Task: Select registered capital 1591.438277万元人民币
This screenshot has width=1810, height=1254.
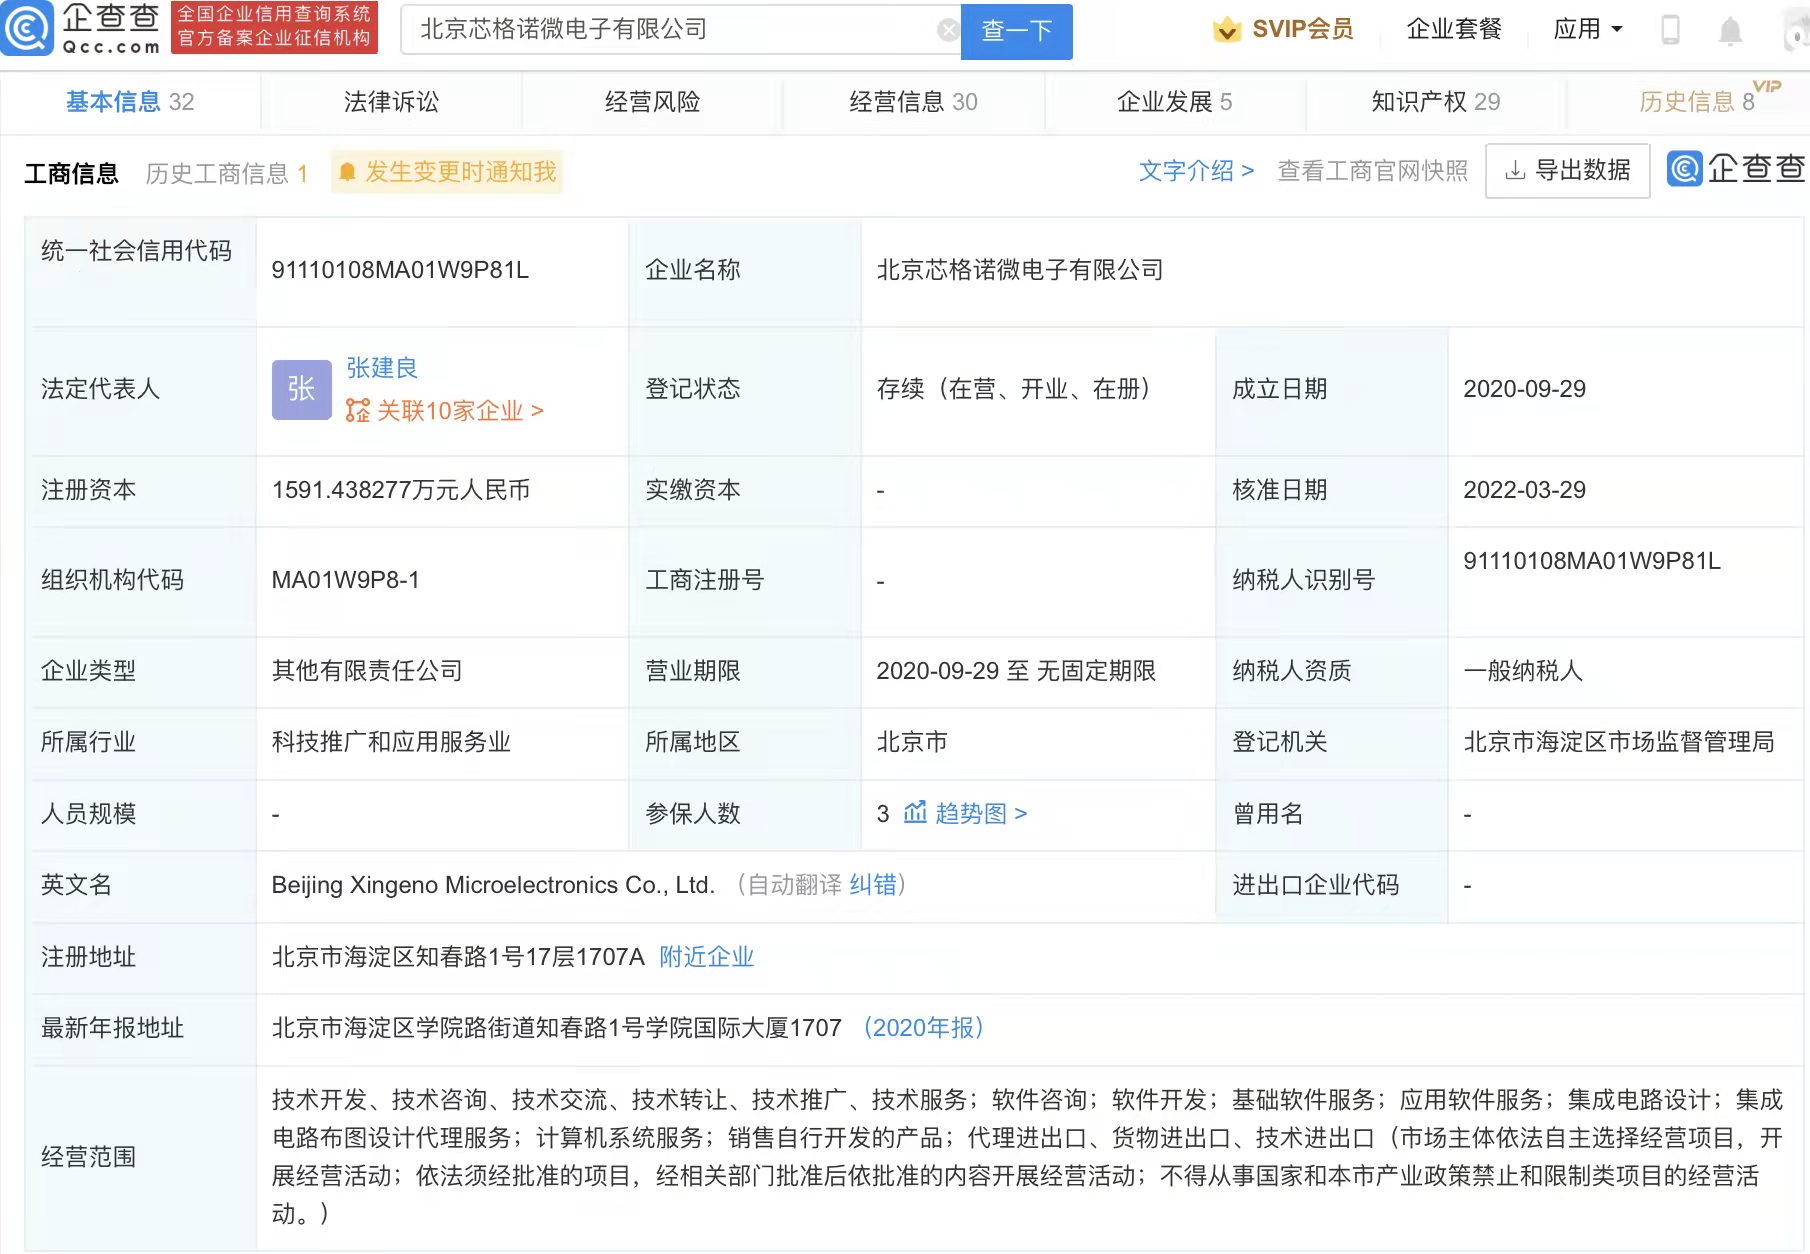Action: [401, 490]
